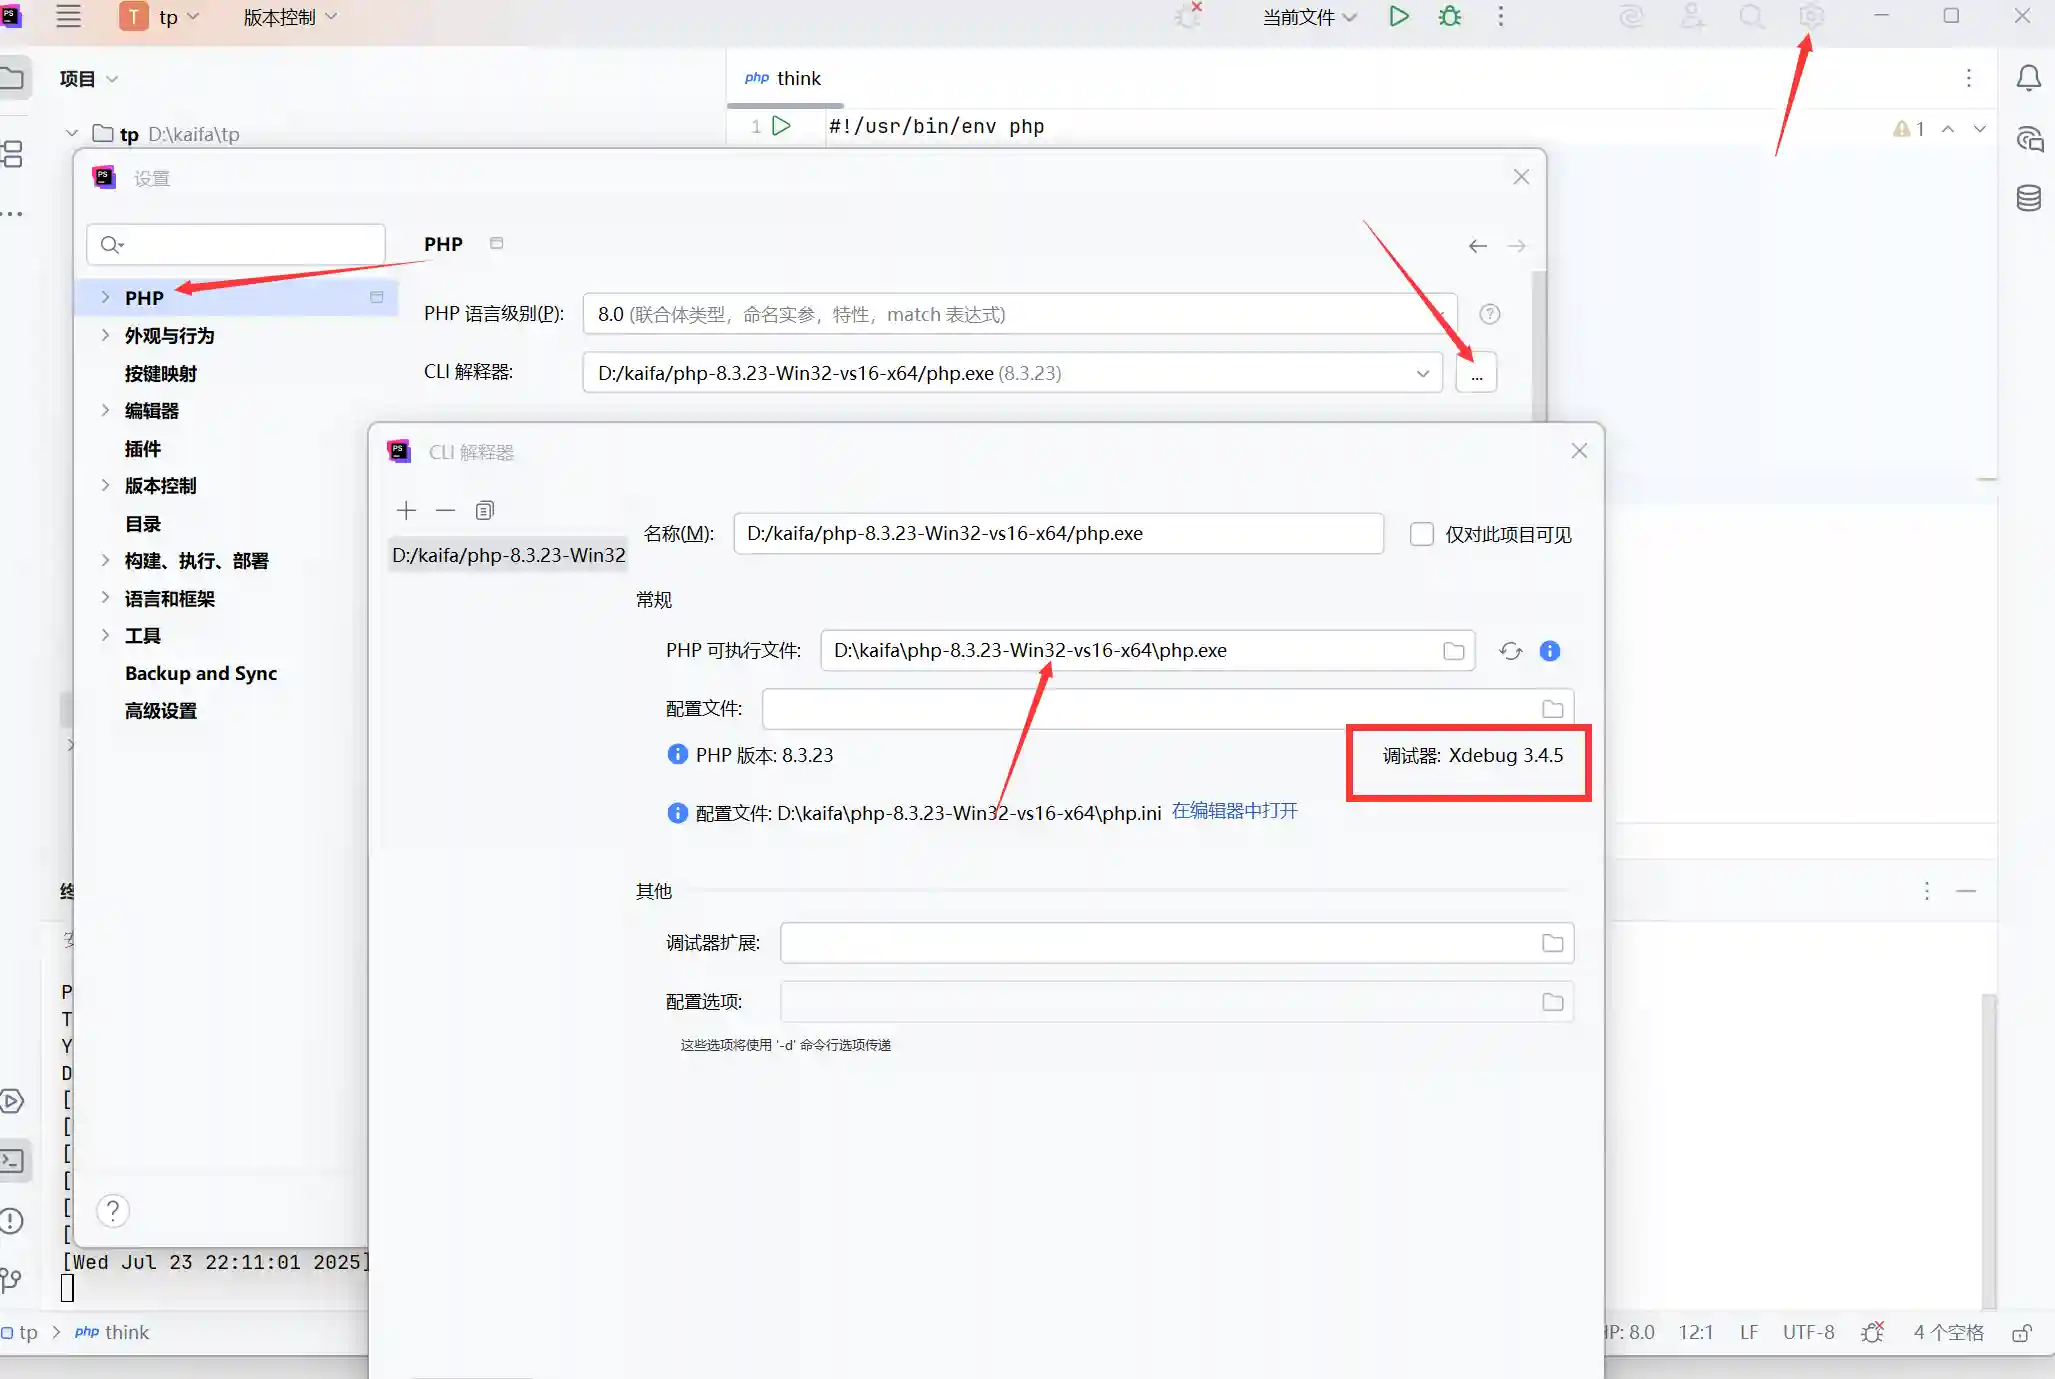
Task: Click the Debug bug icon in toolbar
Action: coord(1449,16)
